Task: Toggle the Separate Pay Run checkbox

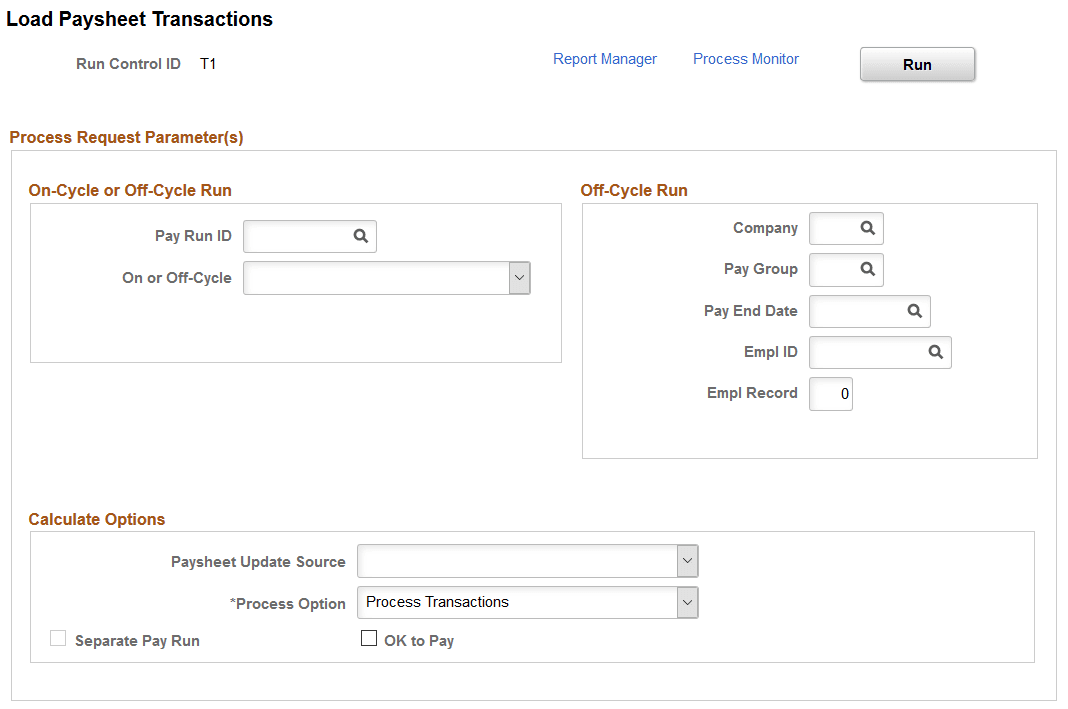Action: 58,638
